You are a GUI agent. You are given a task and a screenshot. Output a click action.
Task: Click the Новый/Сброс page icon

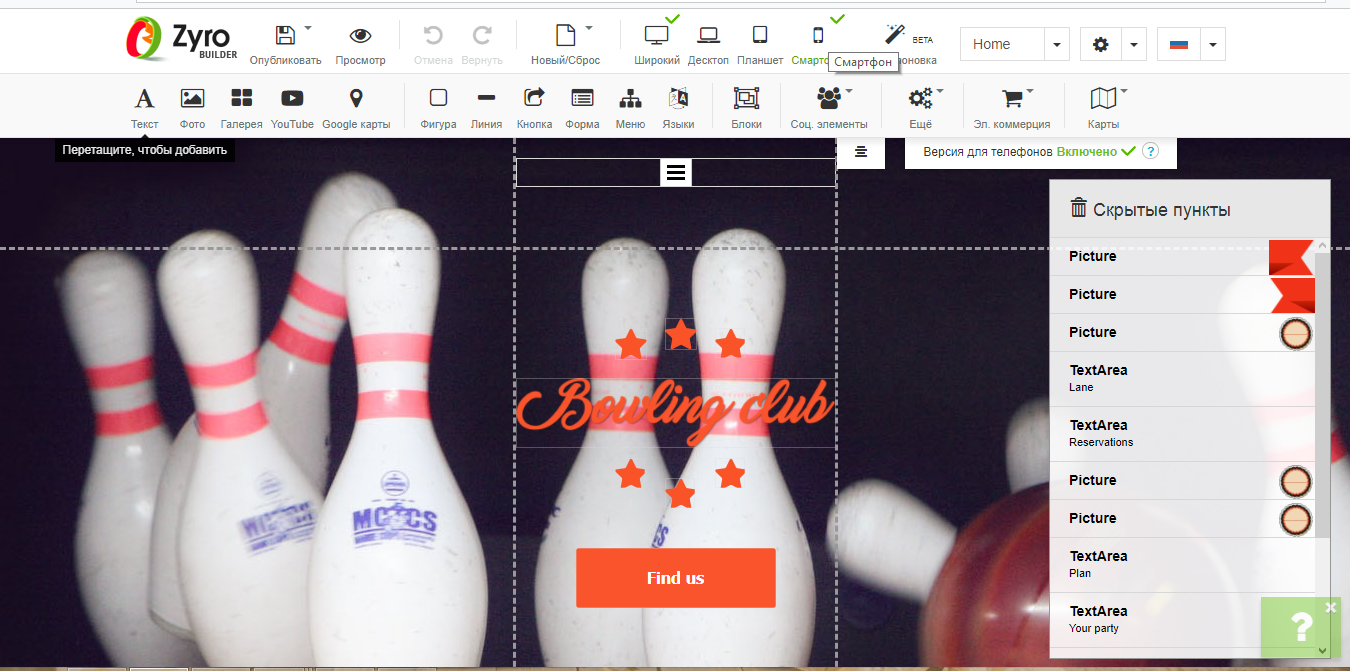click(x=565, y=36)
